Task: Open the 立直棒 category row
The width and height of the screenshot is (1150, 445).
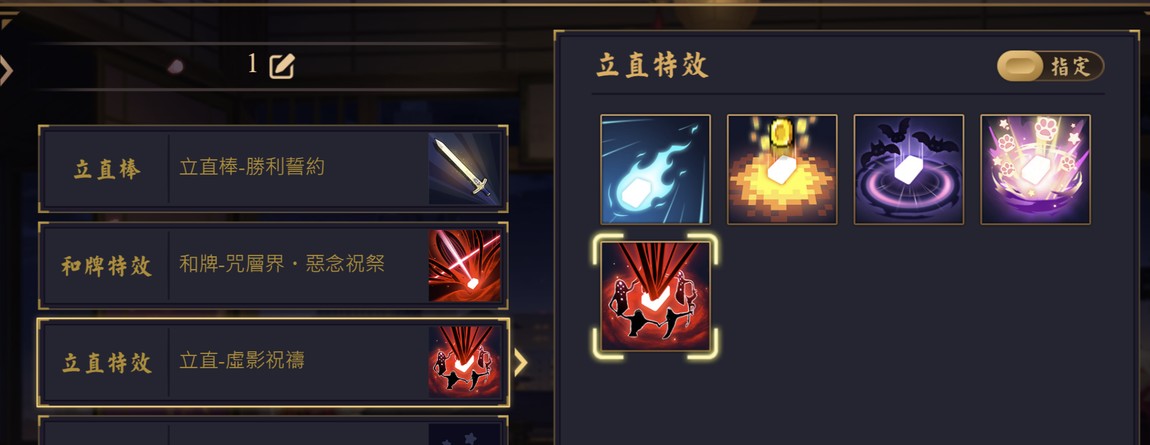Action: 273,169
